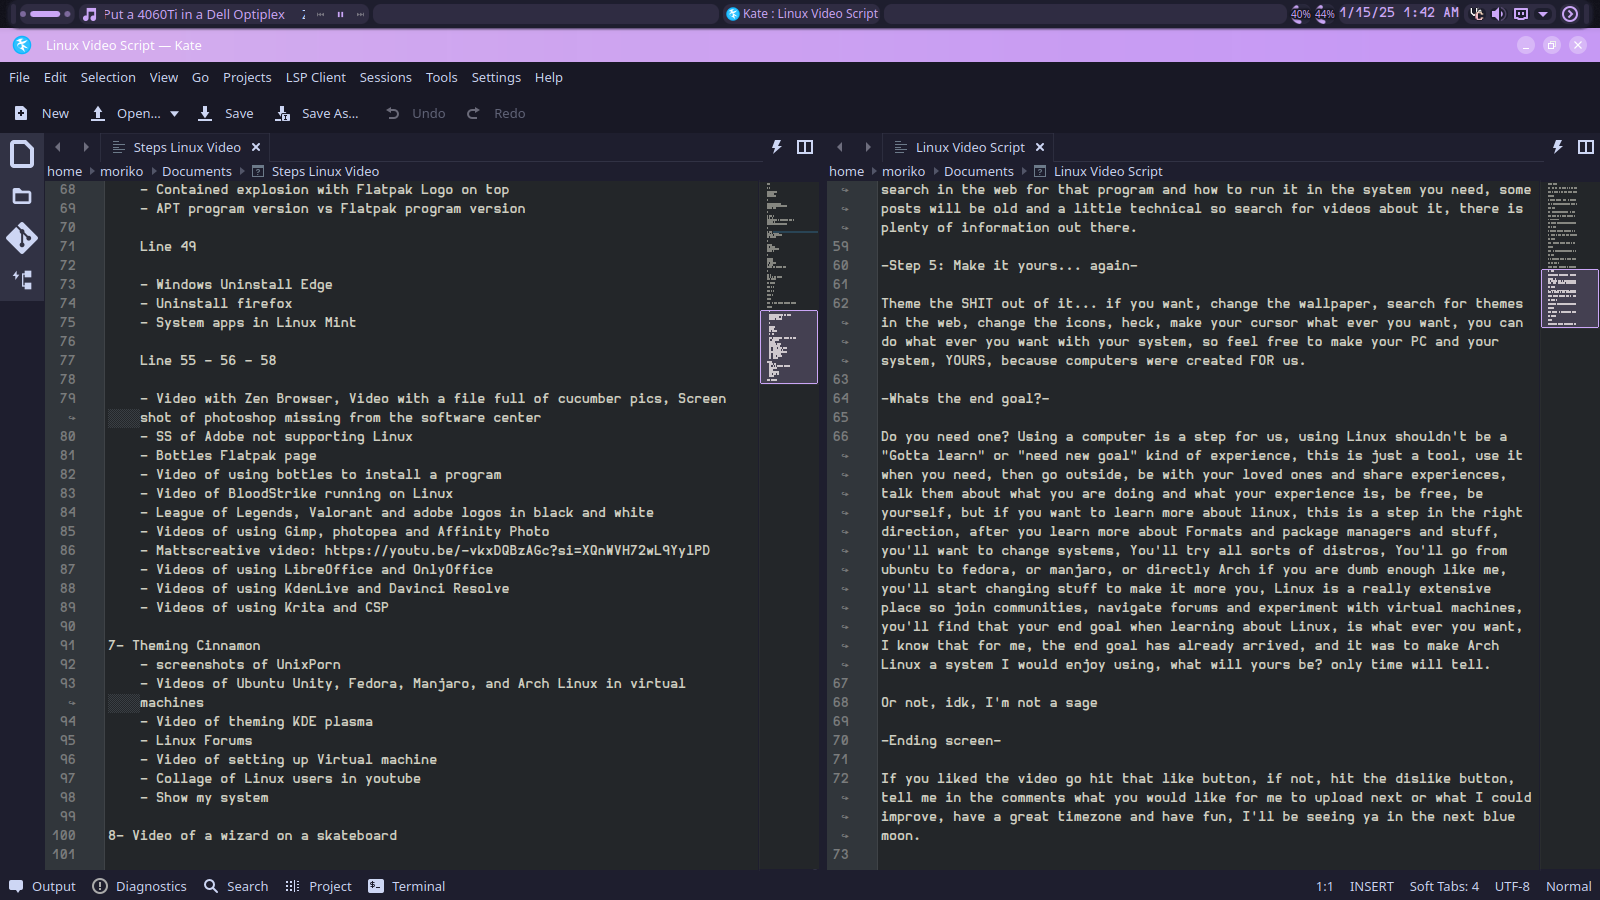Image resolution: width=1600 pixels, height=900 pixels.
Task: Click Steps Linux Video in breadcrumb
Action: click(325, 171)
